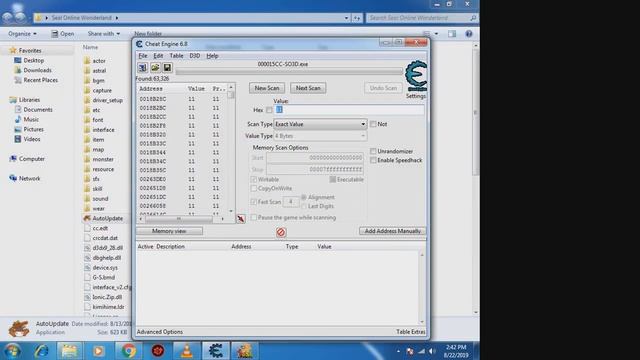Click the New Scan button
The width and height of the screenshot is (640, 360).
pos(267,88)
